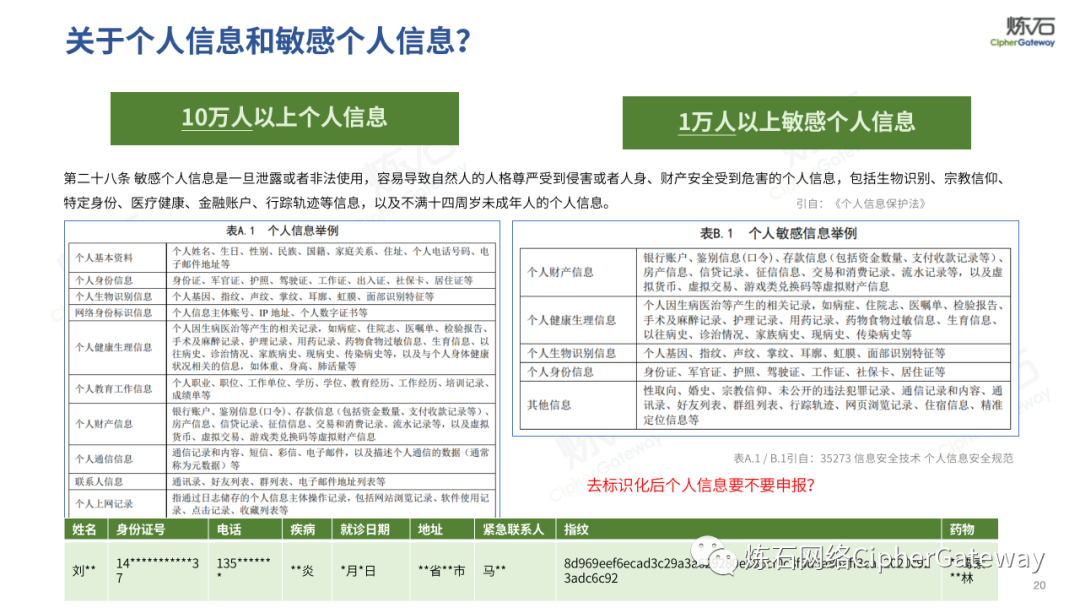The height and width of the screenshot is (608, 1080).
Task: Click 个人健康生理信息 in table B.1
Action: pos(572,320)
